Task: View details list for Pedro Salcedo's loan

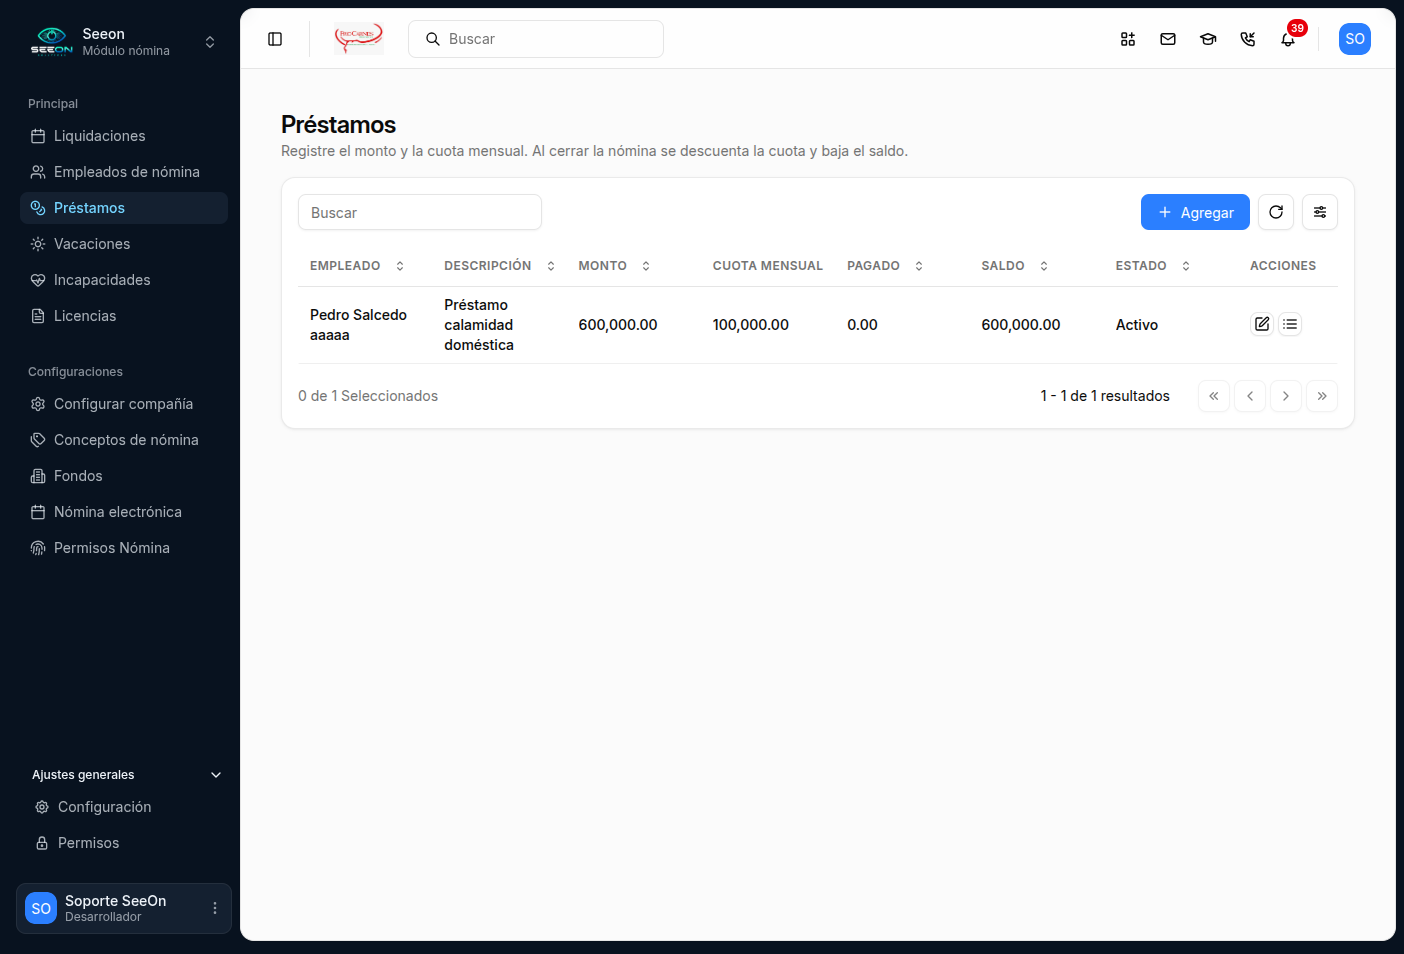Action: pyautogui.click(x=1290, y=324)
